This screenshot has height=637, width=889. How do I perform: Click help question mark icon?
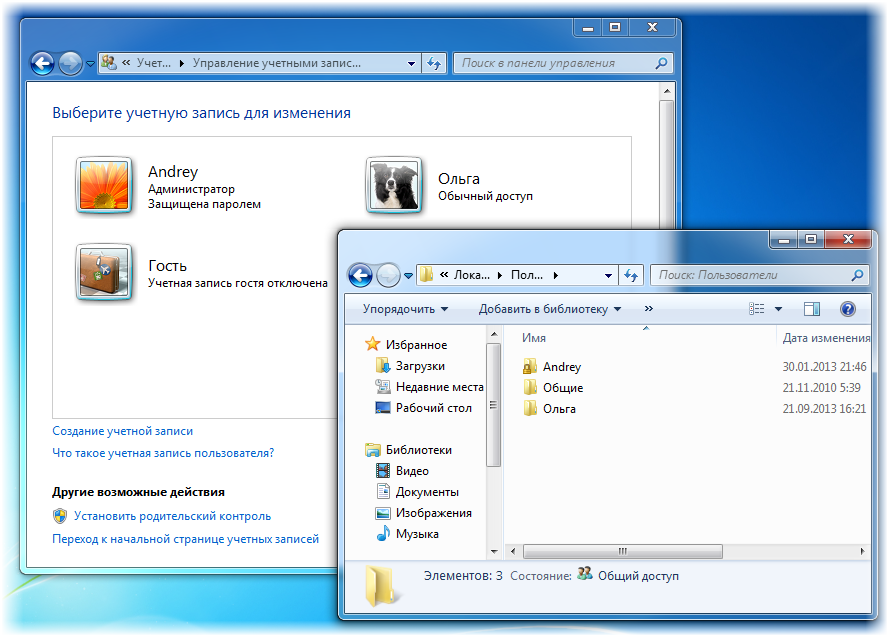click(848, 309)
